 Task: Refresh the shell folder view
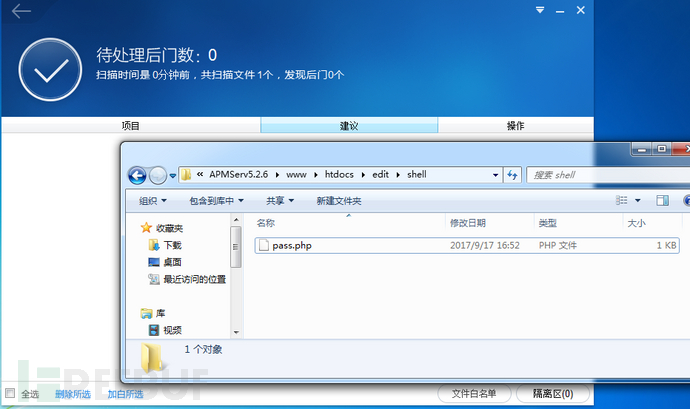click(x=513, y=175)
